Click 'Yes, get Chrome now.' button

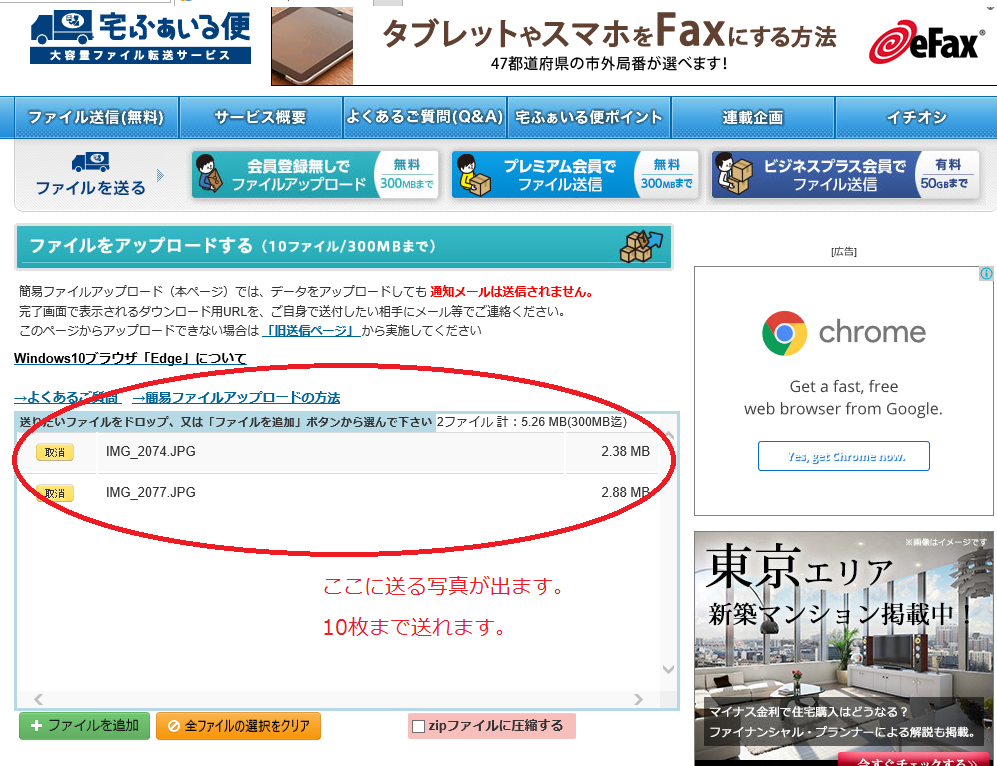click(843, 456)
